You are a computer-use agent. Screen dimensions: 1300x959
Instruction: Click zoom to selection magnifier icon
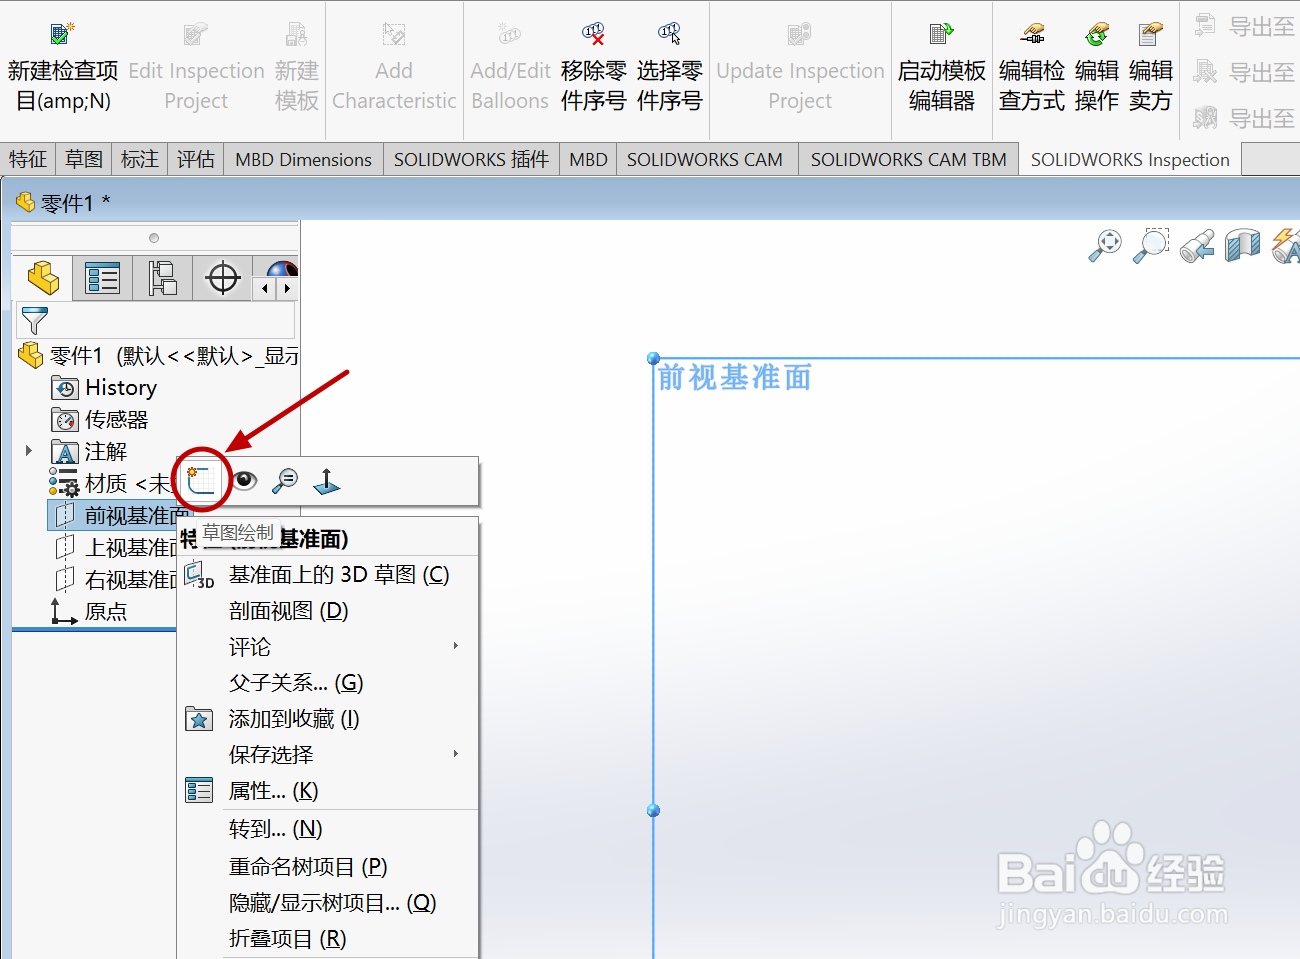[285, 481]
